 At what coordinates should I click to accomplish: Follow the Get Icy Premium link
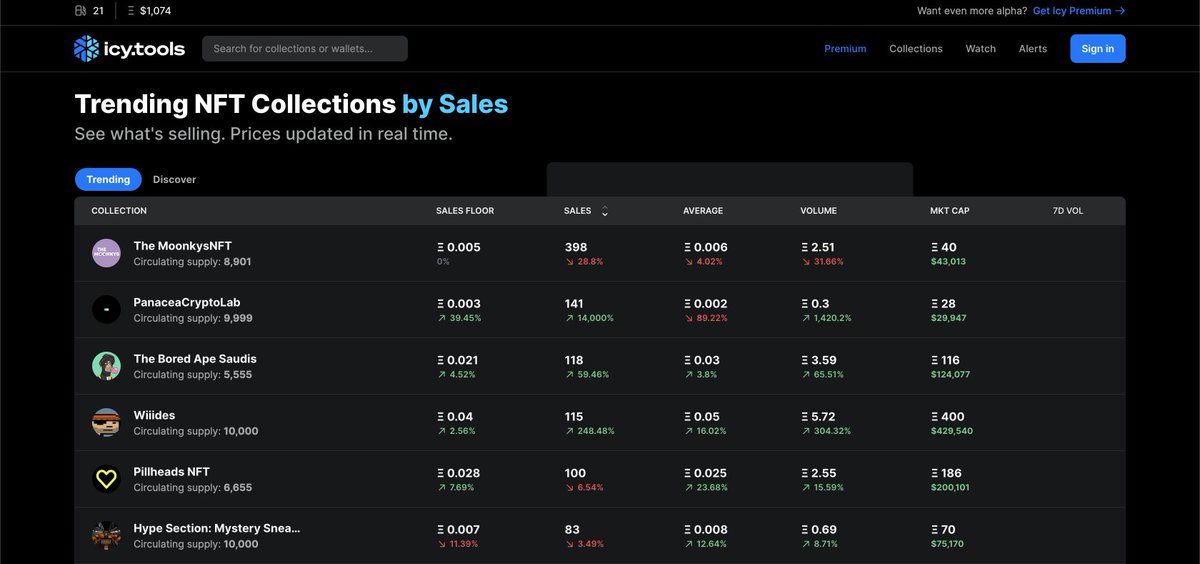pos(1078,11)
